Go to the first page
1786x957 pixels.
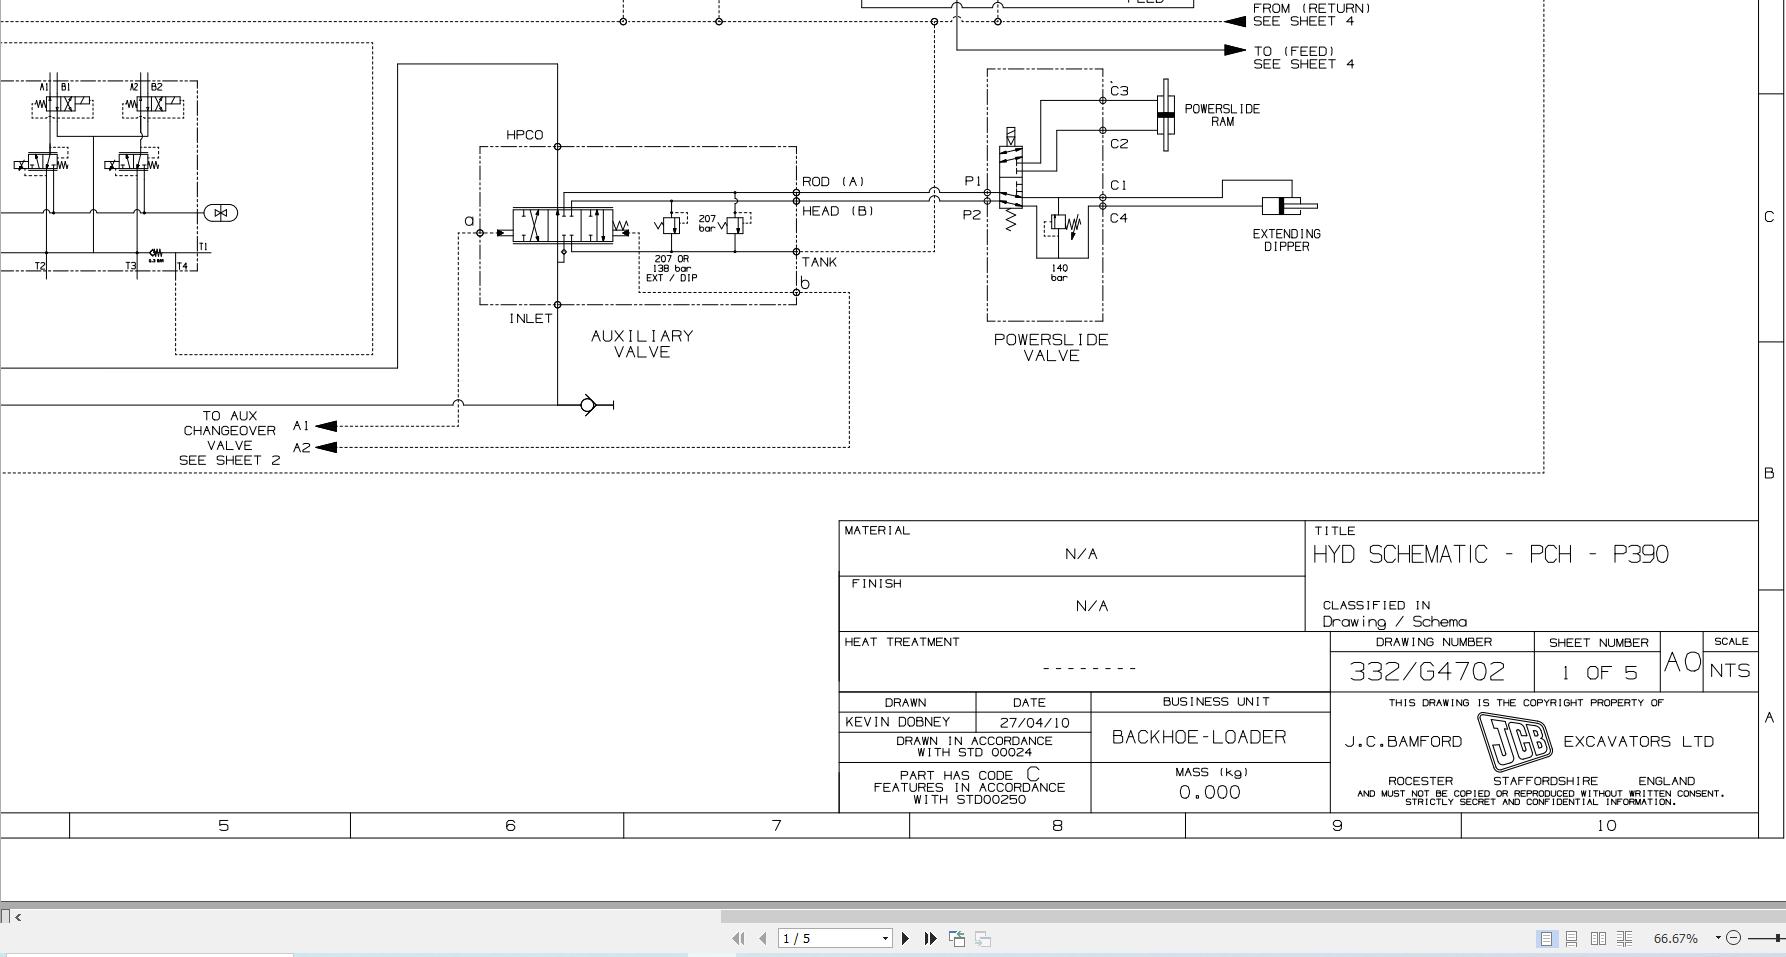coord(738,938)
